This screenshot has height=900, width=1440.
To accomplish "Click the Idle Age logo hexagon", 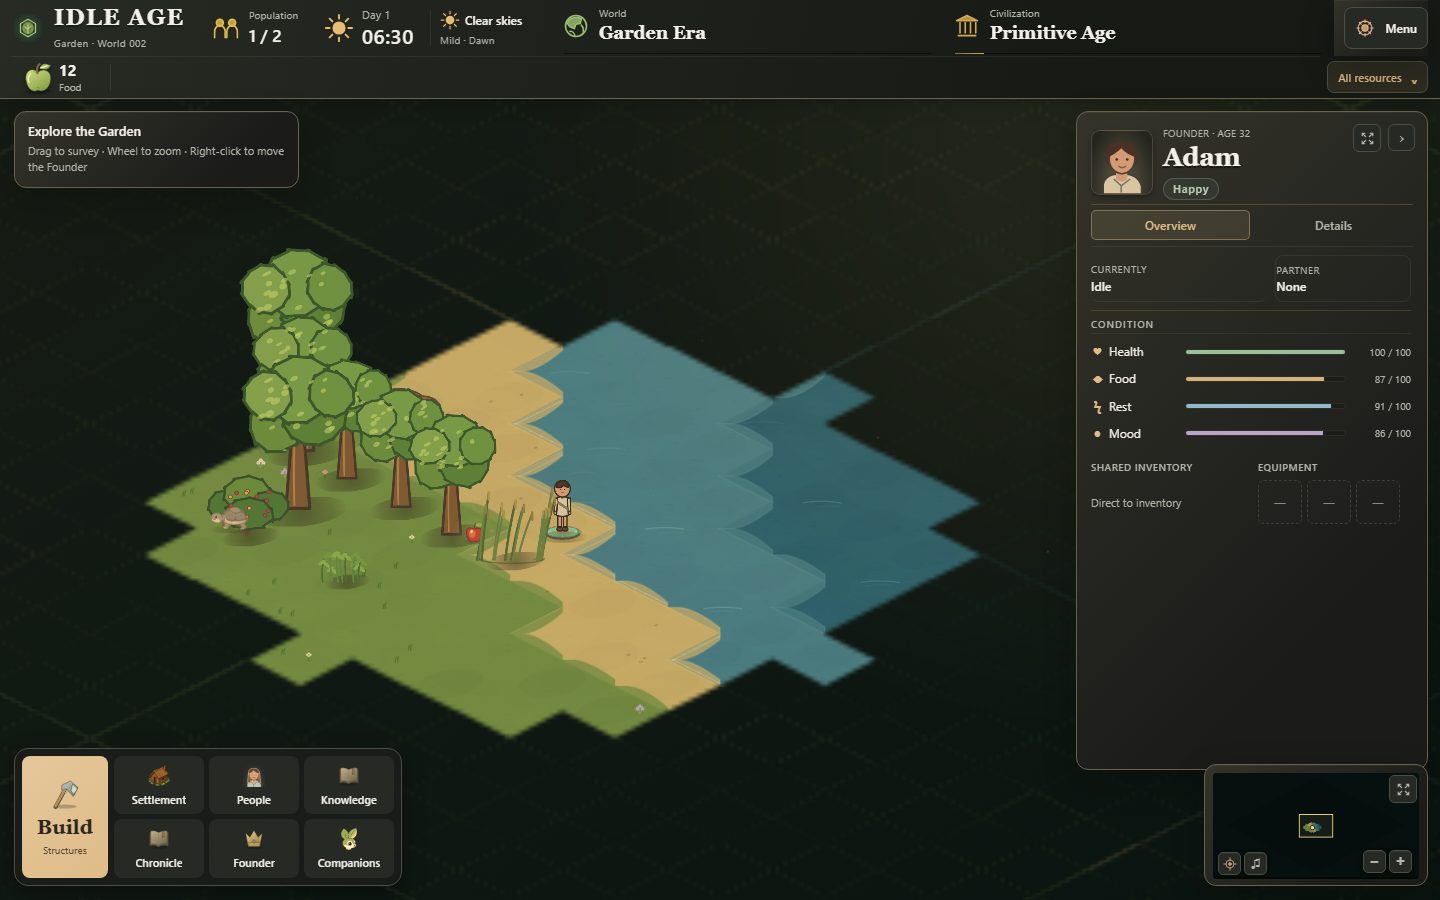I will [x=28, y=28].
